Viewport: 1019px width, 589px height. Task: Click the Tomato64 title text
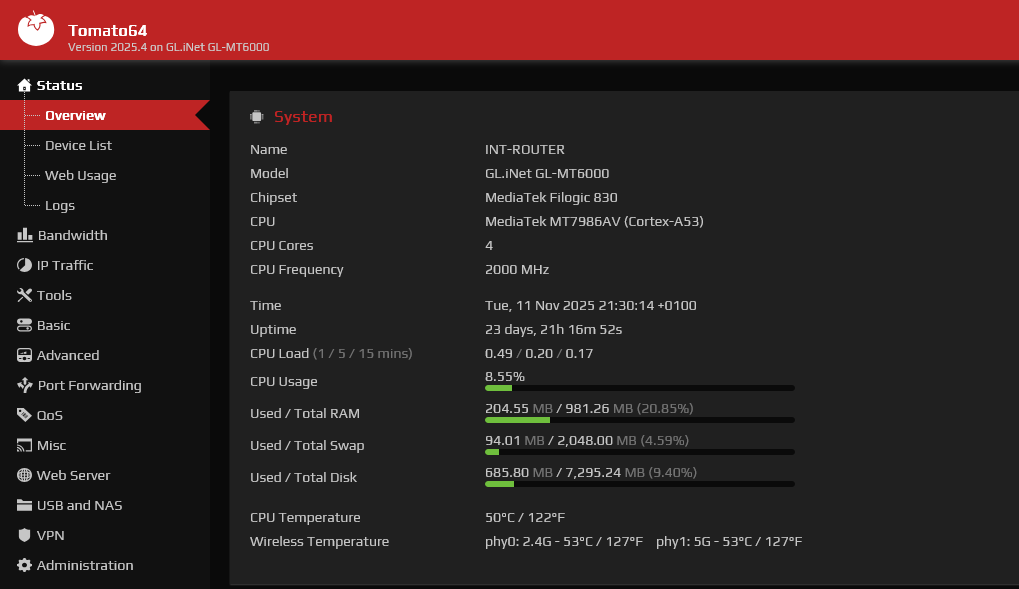(x=107, y=31)
